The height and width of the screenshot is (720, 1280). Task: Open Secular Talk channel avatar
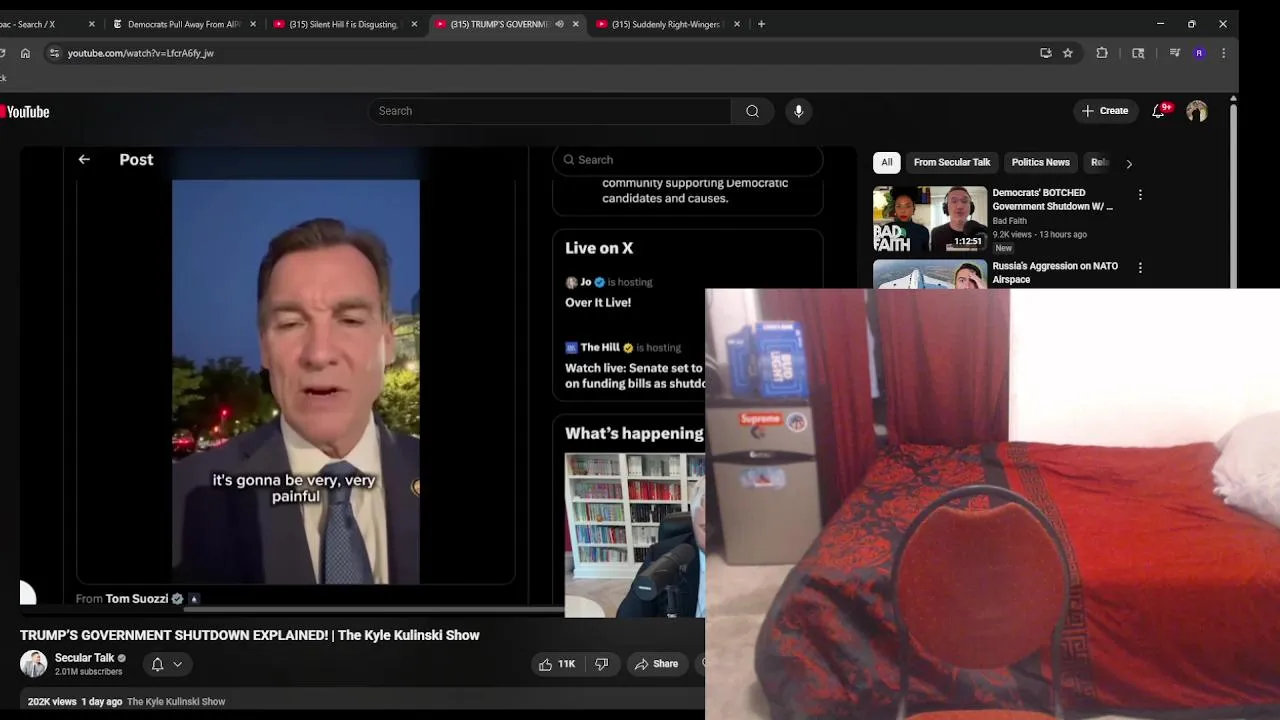[33, 664]
